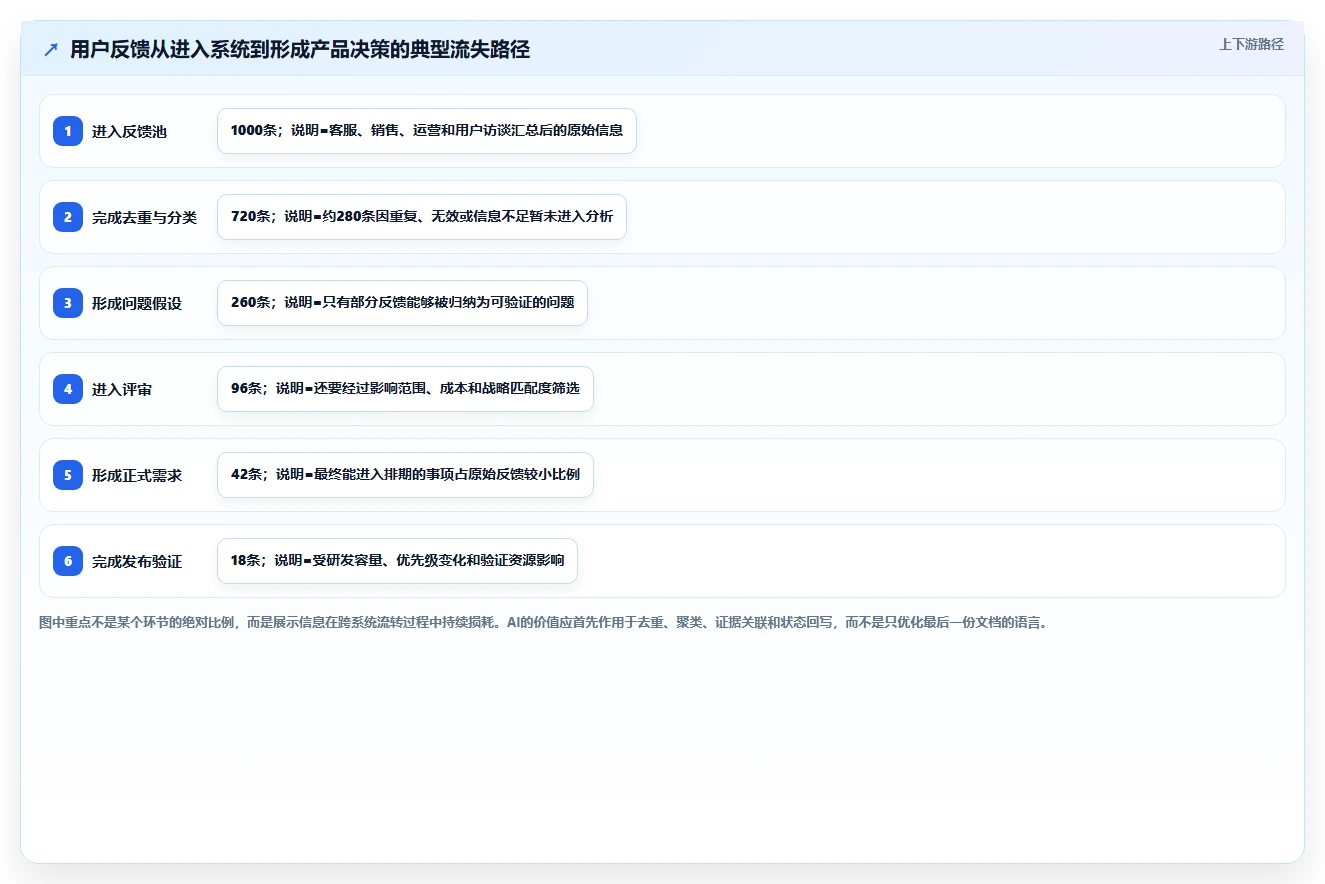This screenshot has height=884, width=1325.
Task: Select the 形成正式需求 stage label
Action: [x=137, y=475]
